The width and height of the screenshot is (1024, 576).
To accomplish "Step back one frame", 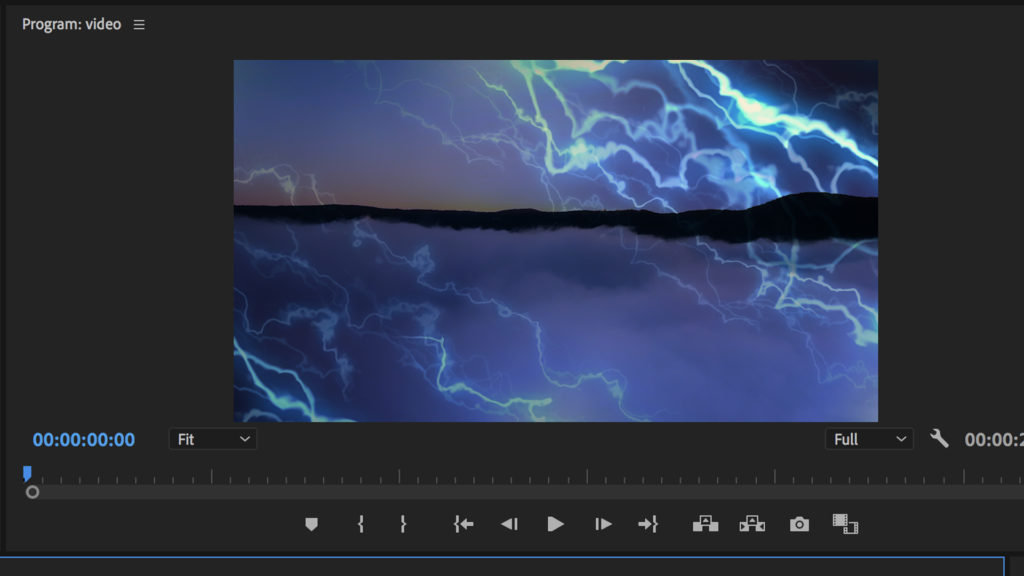I will point(509,524).
